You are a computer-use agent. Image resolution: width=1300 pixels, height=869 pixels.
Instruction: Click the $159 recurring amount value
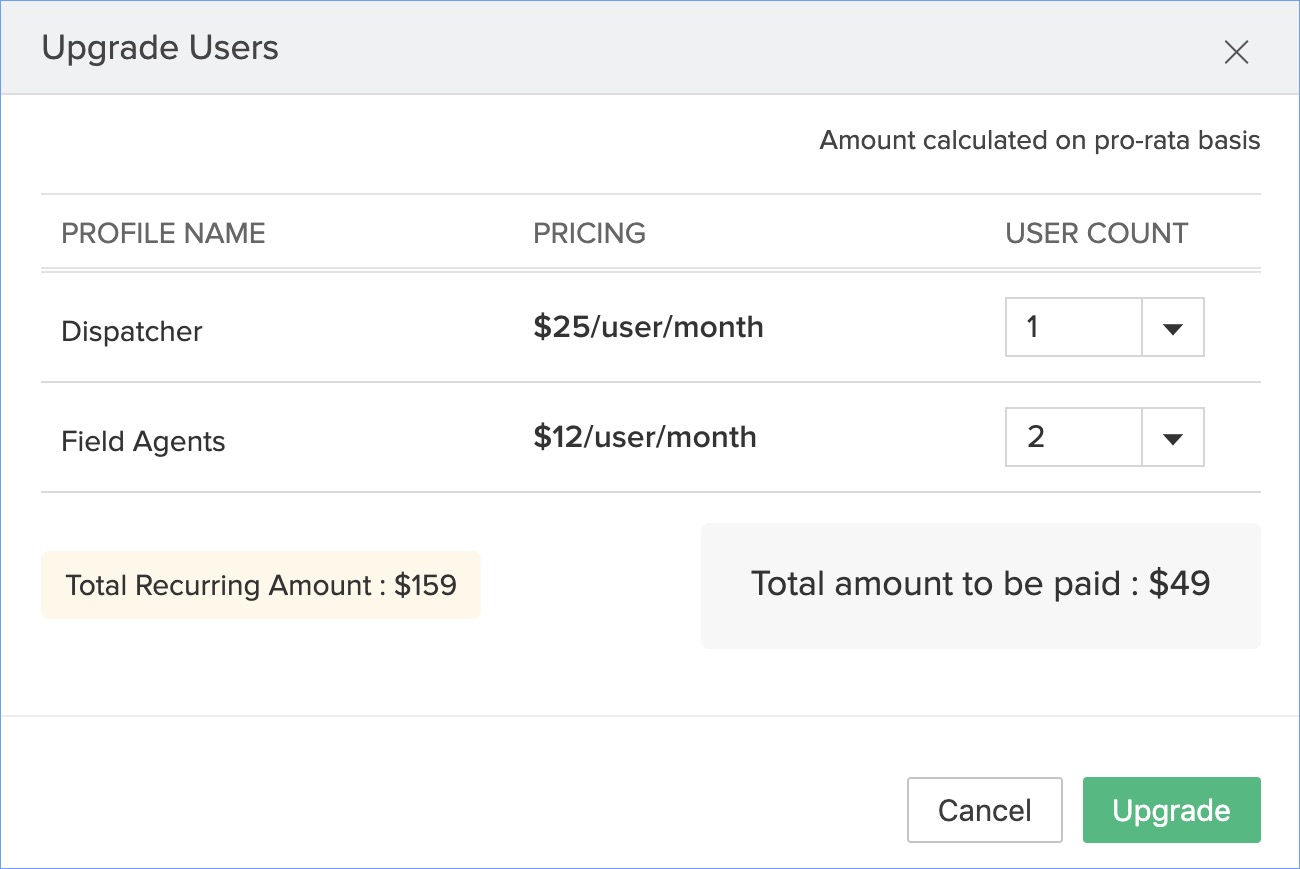pos(425,585)
